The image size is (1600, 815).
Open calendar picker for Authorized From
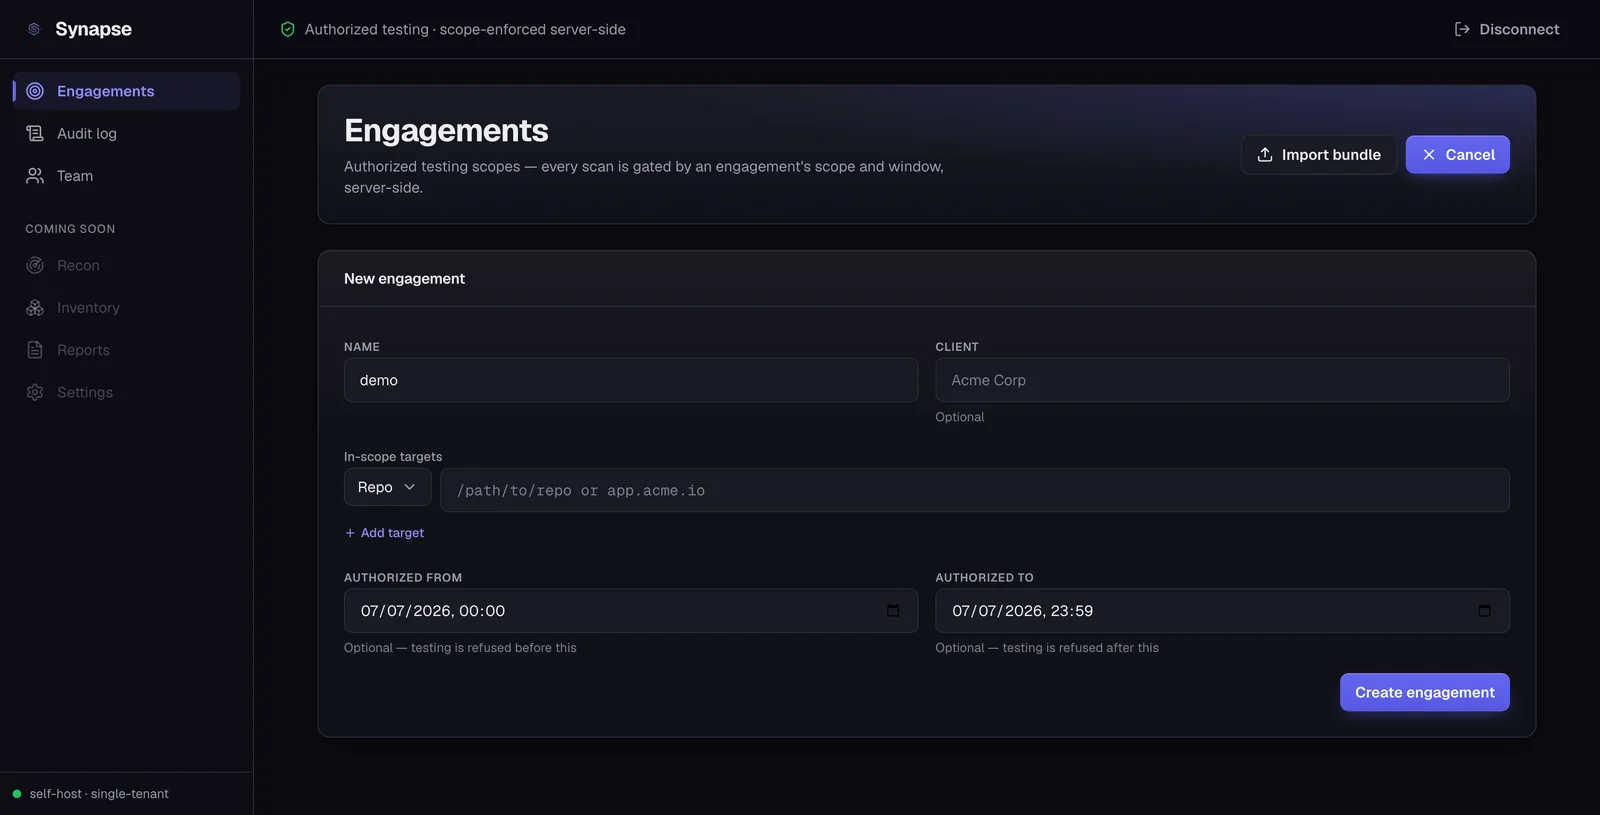click(x=893, y=610)
